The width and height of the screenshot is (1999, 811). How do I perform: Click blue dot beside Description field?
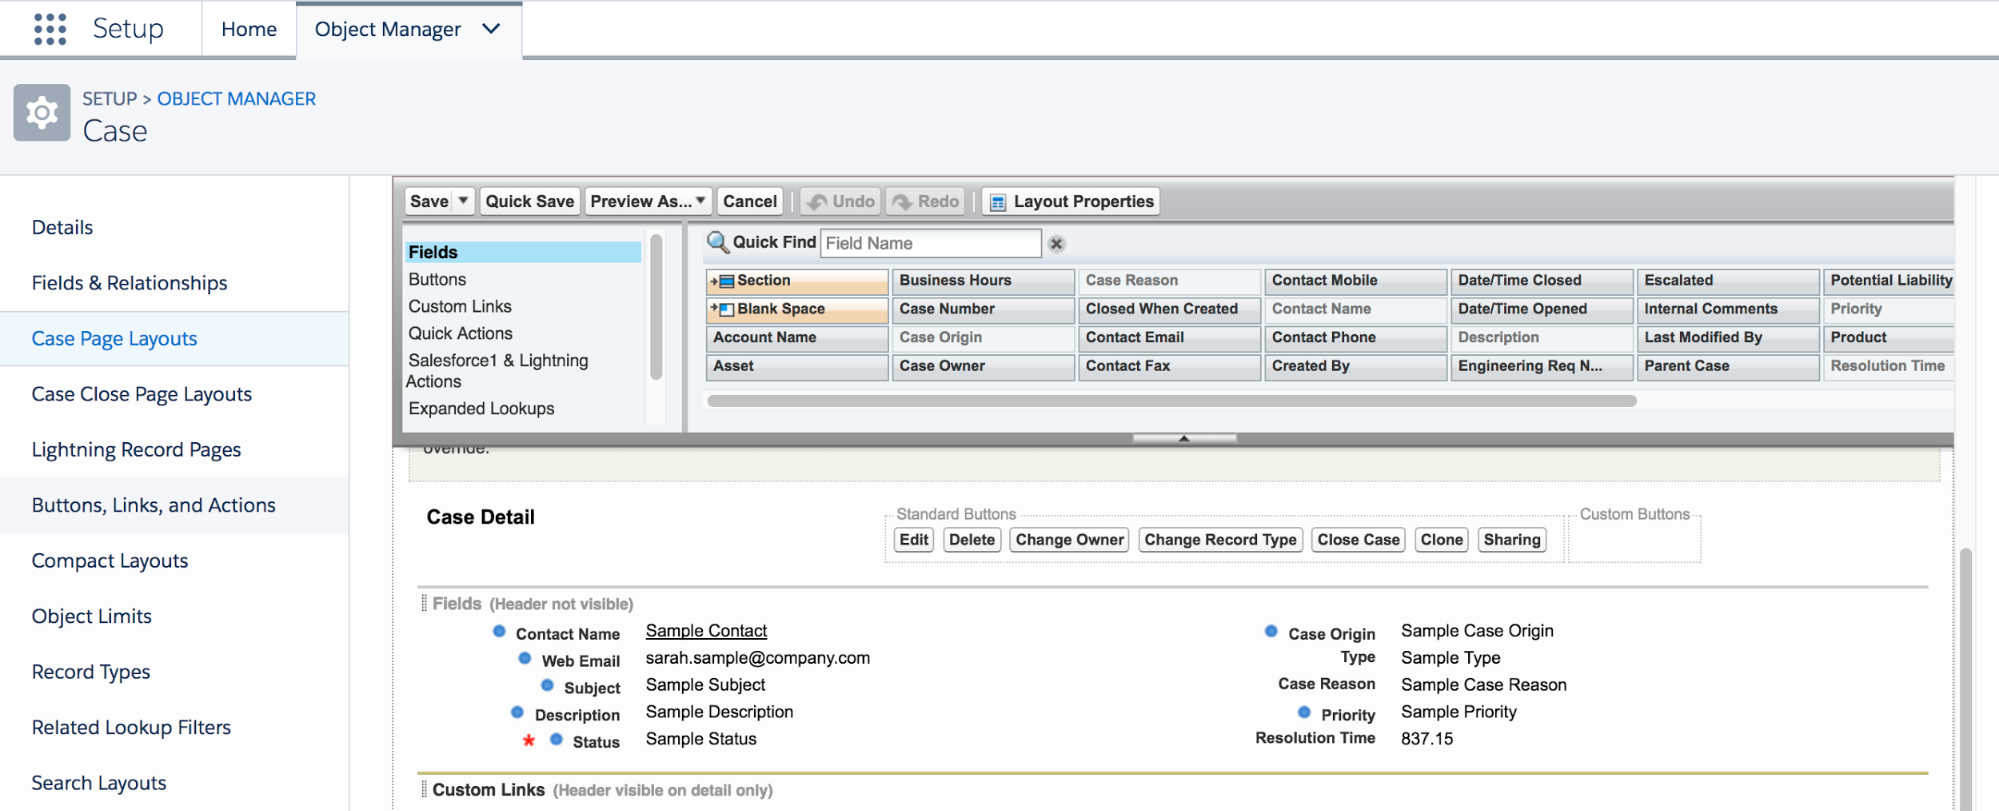click(517, 712)
